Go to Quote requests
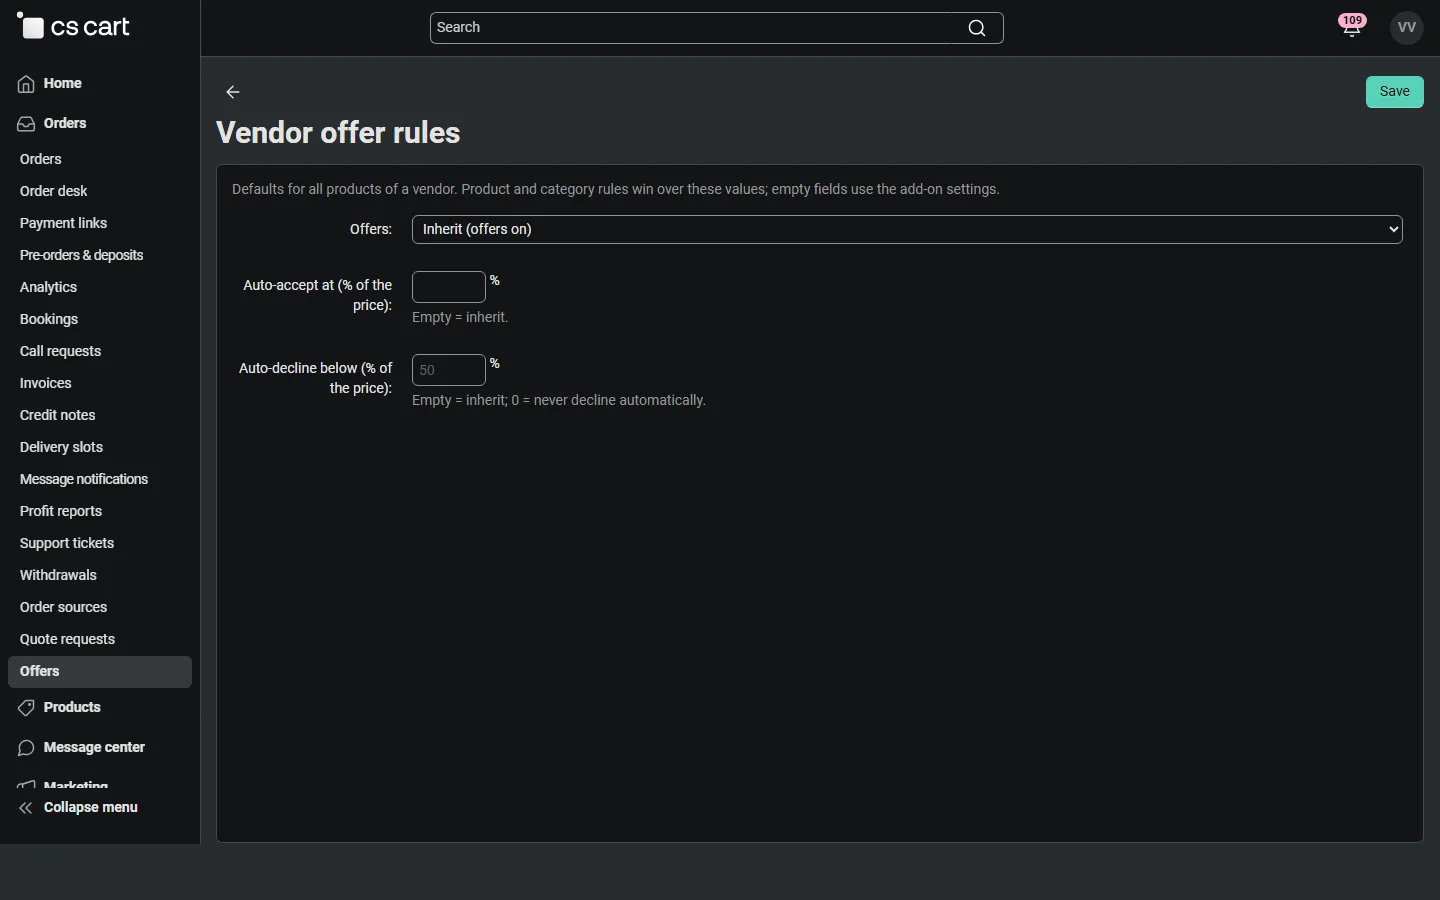1440x900 pixels. pyautogui.click(x=67, y=639)
